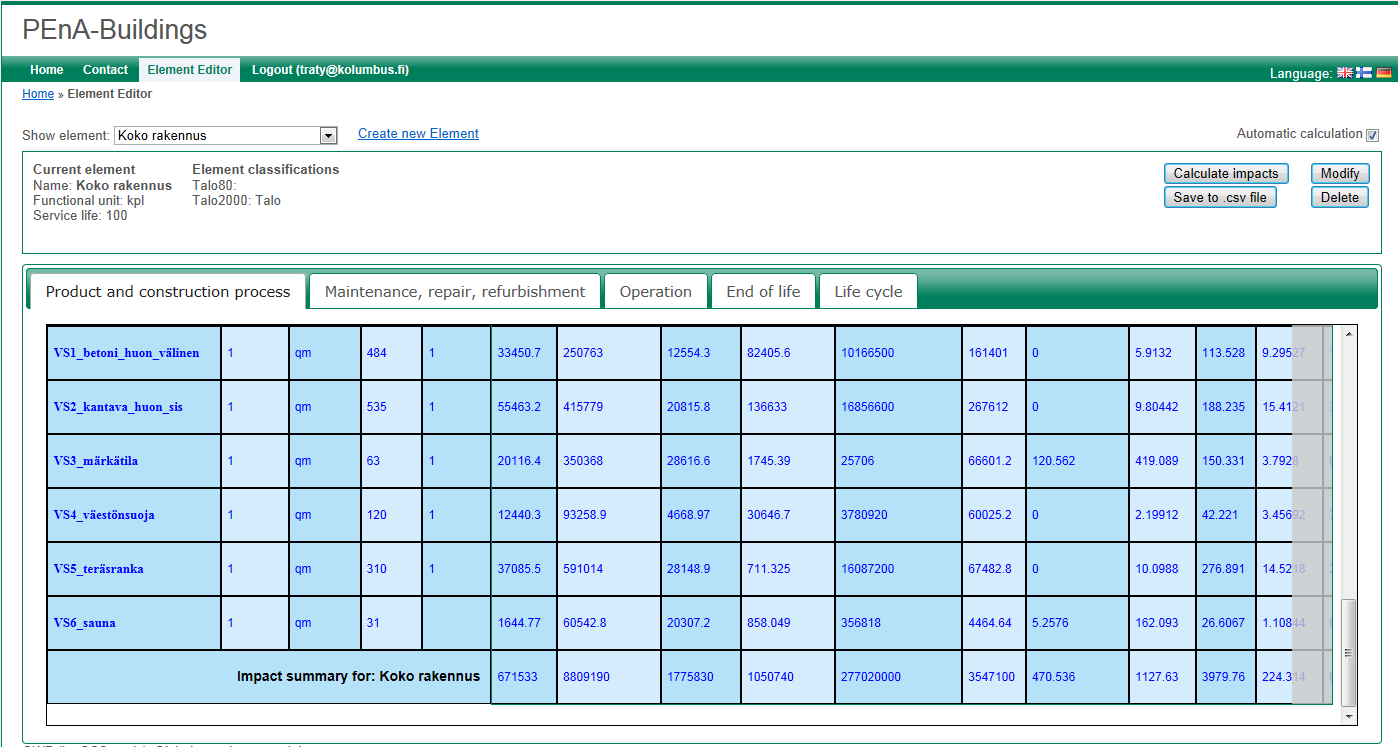The image size is (1398, 747).
Task: Click the table scrollbar down arrow
Action: 1349,717
